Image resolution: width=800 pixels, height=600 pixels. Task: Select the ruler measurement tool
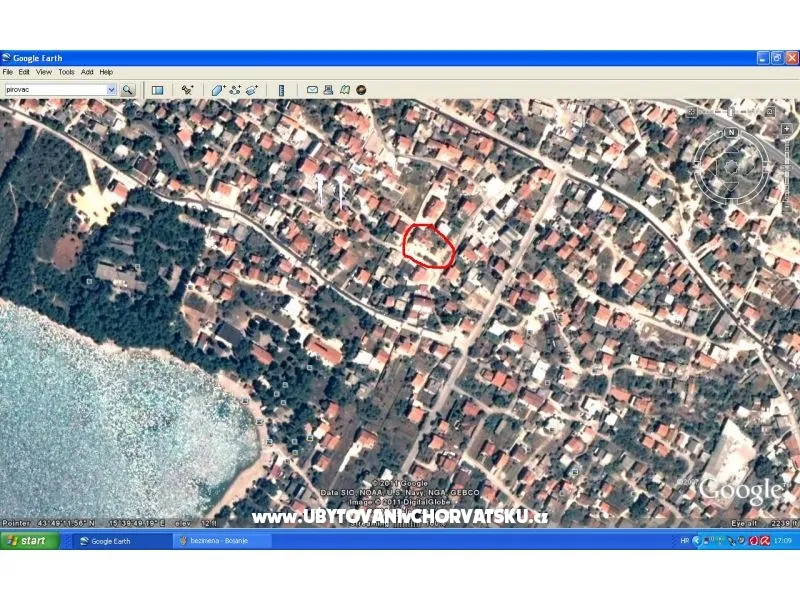tap(281, 90)
